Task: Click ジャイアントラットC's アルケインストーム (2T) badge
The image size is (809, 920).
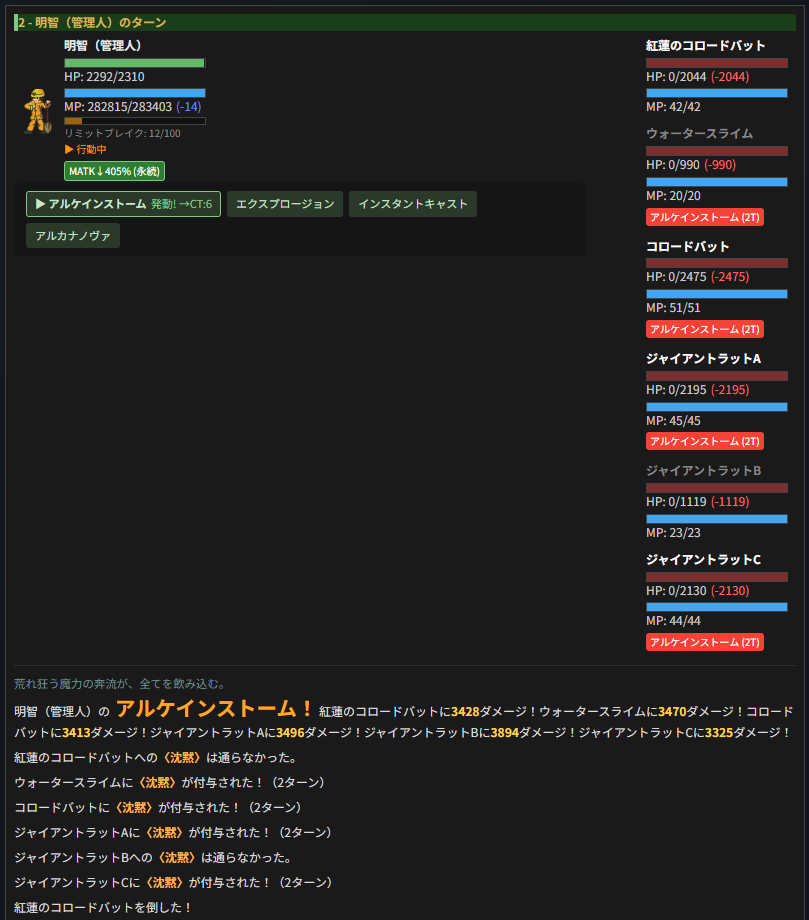Action: click(704, 642)
